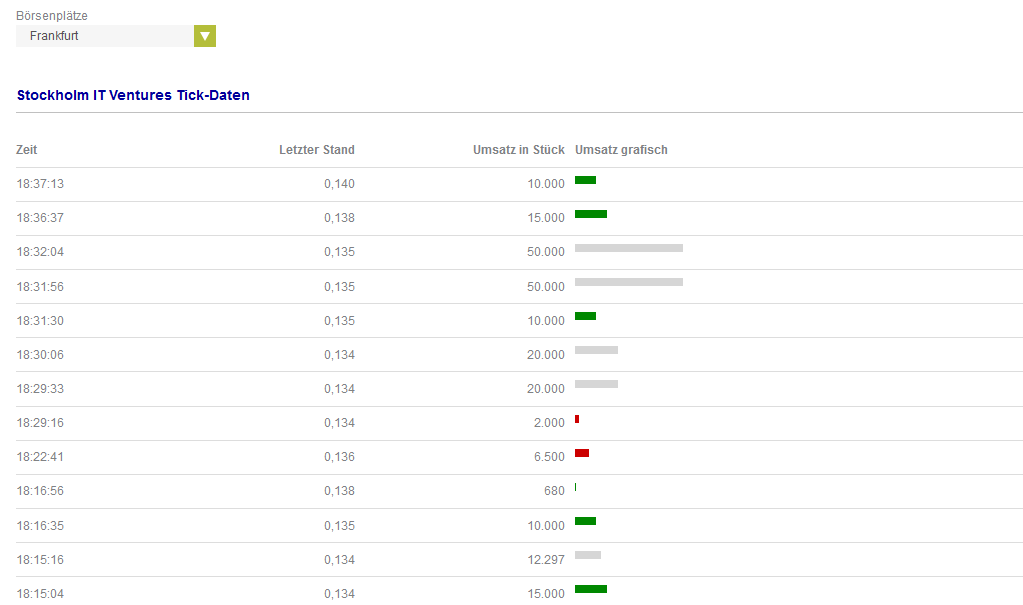Click the Zeit column header
Viewport: 1023px width, 605px height.
[27, 149]
